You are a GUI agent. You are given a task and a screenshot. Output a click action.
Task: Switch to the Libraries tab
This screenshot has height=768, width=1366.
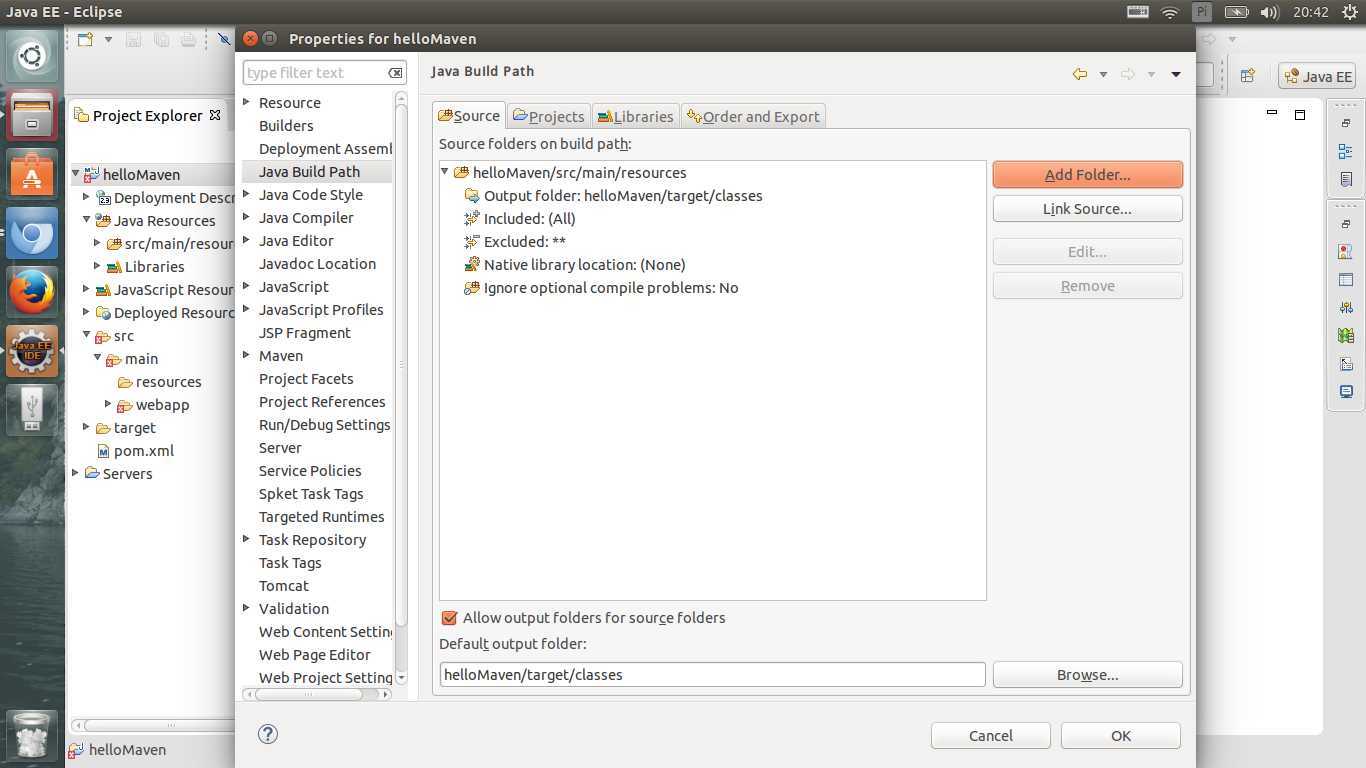635,116
